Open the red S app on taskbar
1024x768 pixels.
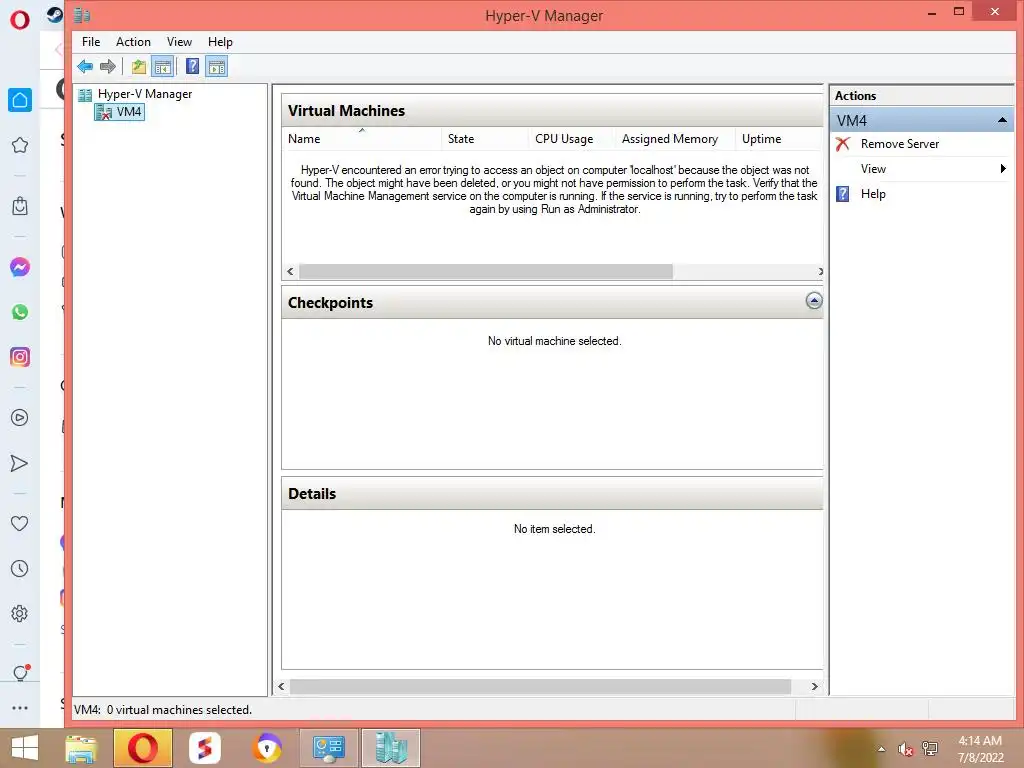pyautogui.click(x=204, y=748)
